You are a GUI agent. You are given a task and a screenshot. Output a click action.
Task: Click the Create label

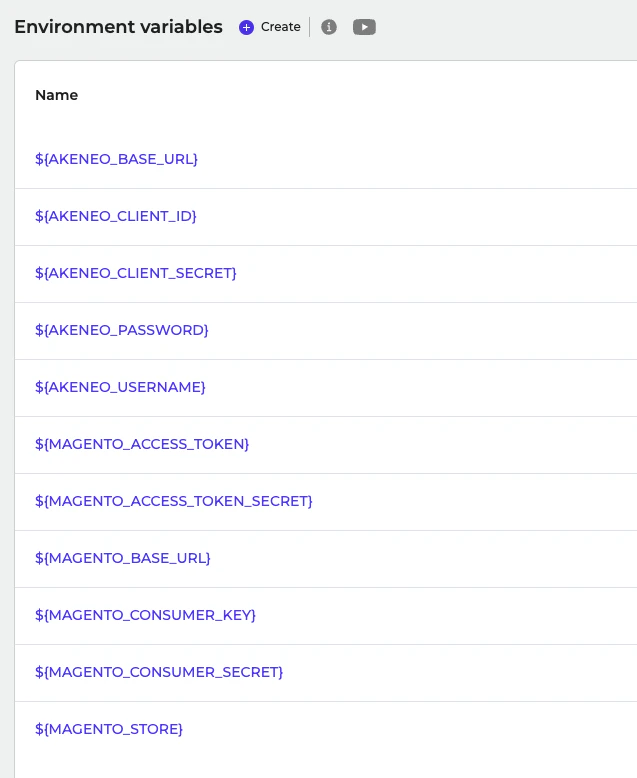(x=281, y=27)
